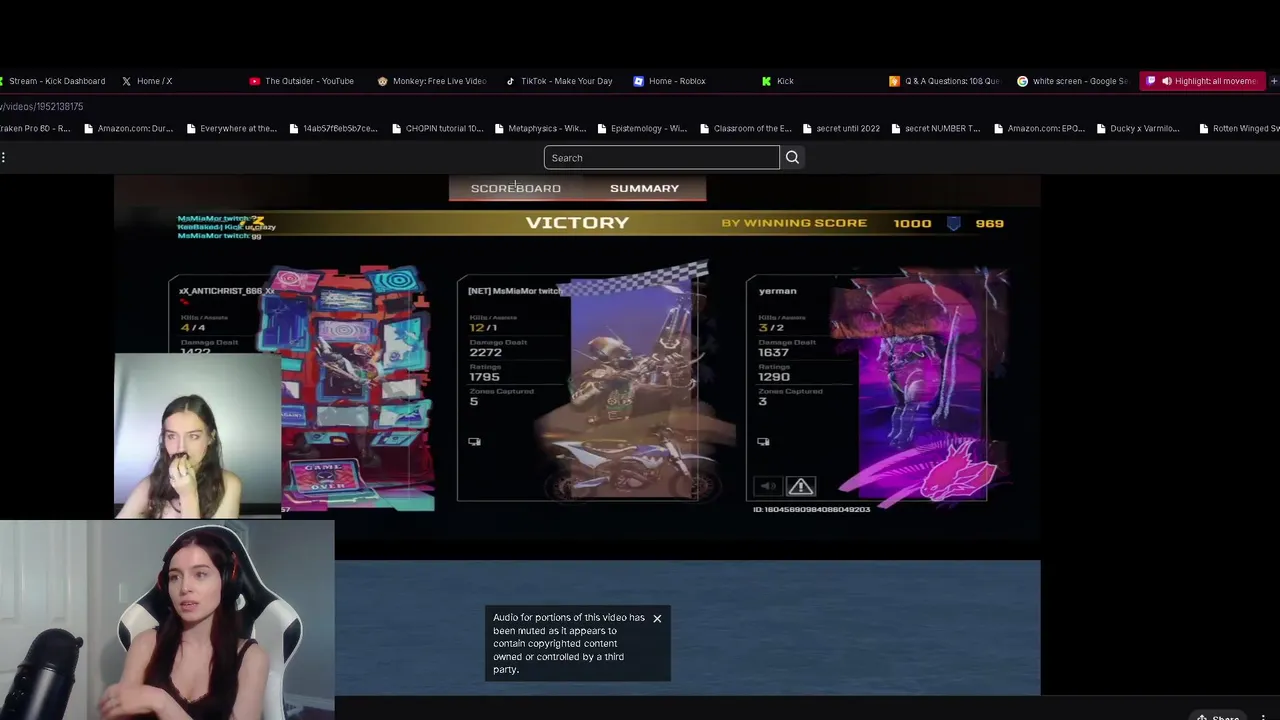
Task: Open the Amazon.com: EPO... bookmark
Action: [1039, 128]
